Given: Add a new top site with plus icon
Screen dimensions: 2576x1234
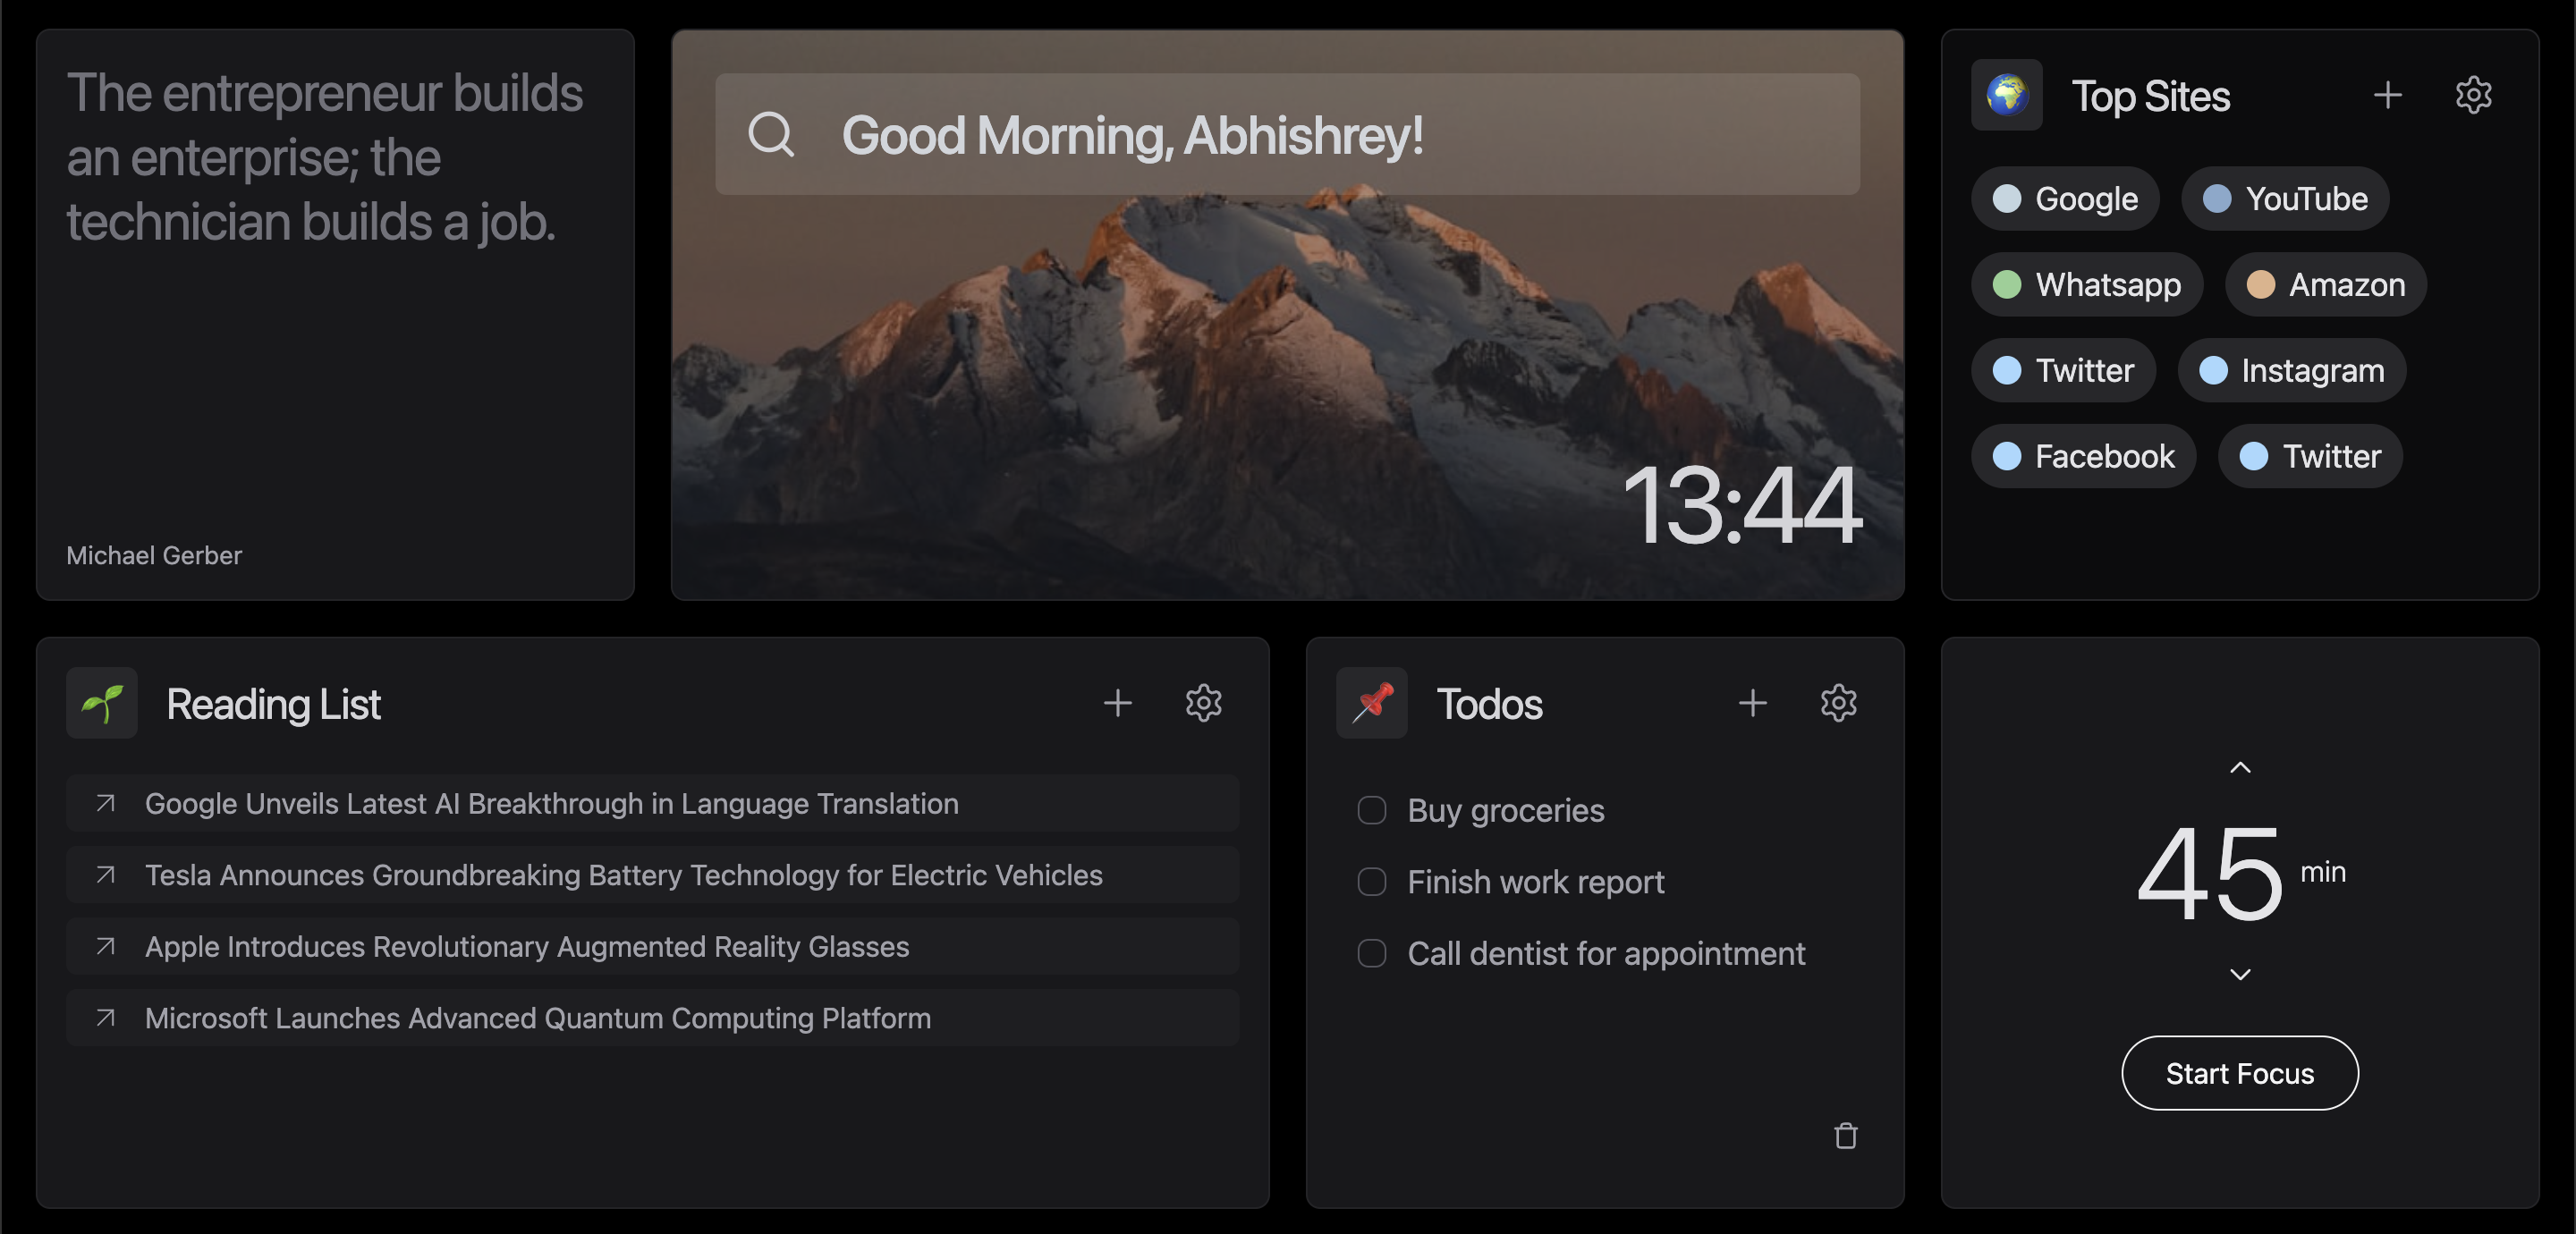Looking at the screenshot, I should (x=2387, y=95).
